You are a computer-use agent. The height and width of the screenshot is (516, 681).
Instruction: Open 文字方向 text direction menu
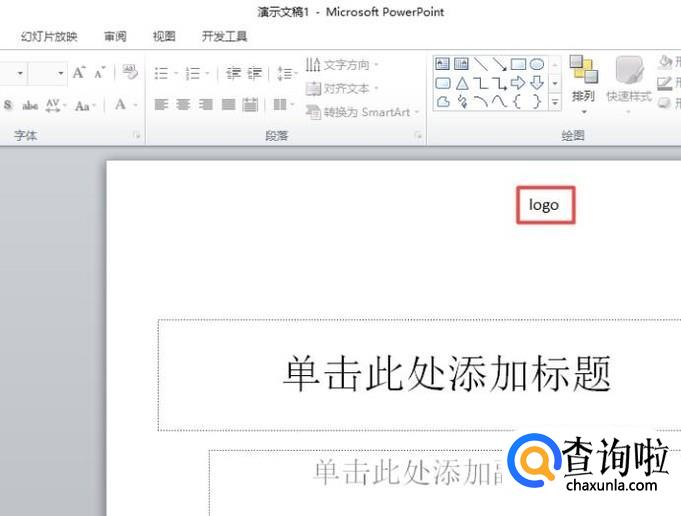click(x=342, y=65)
